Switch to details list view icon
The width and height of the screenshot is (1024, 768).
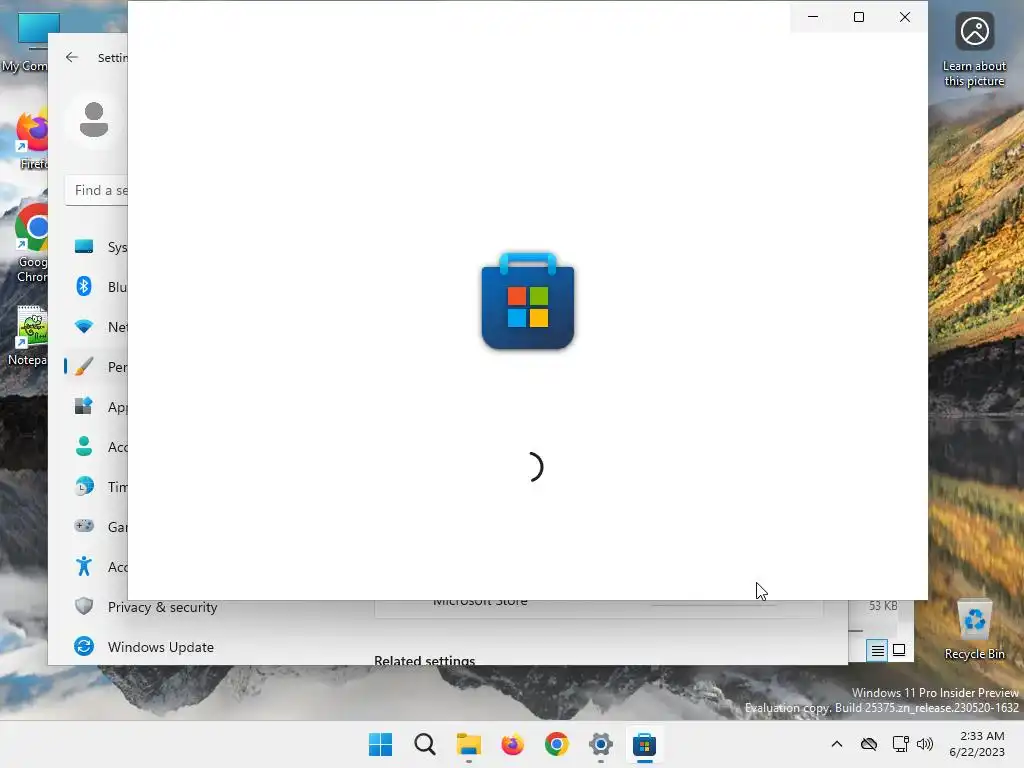pos(877,650)
